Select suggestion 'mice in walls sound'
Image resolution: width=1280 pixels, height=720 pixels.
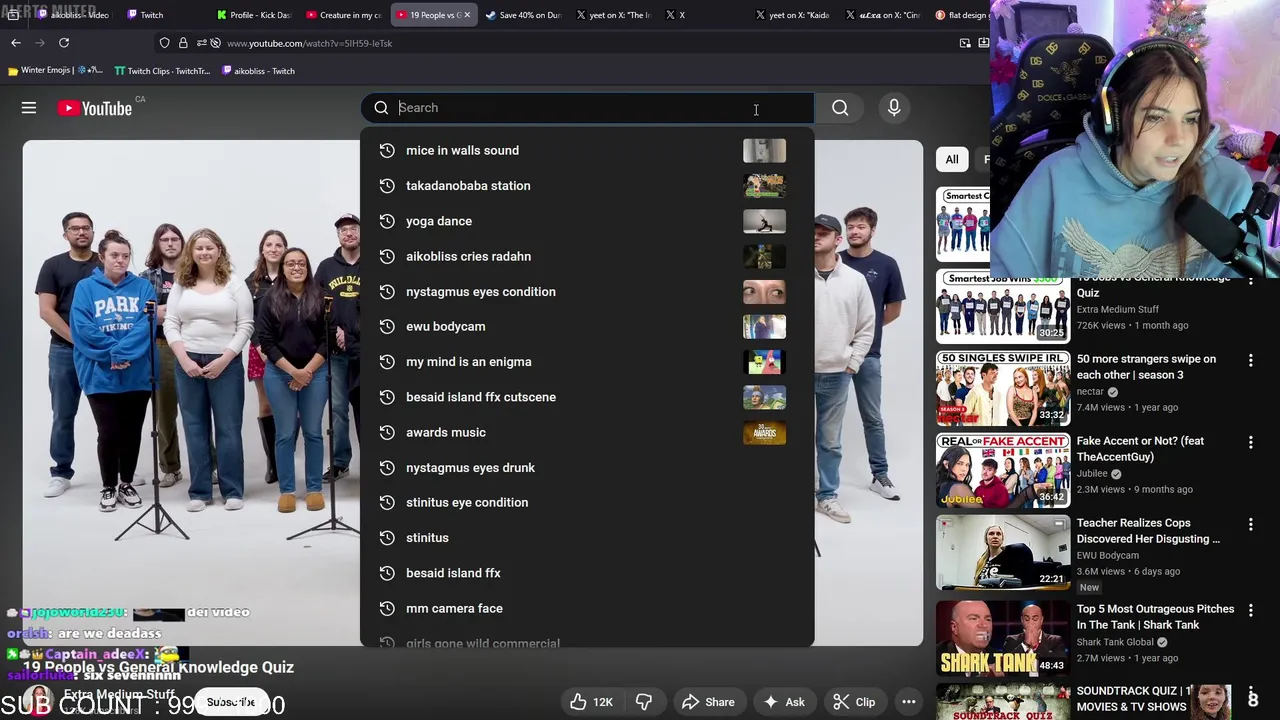(587, 150)
